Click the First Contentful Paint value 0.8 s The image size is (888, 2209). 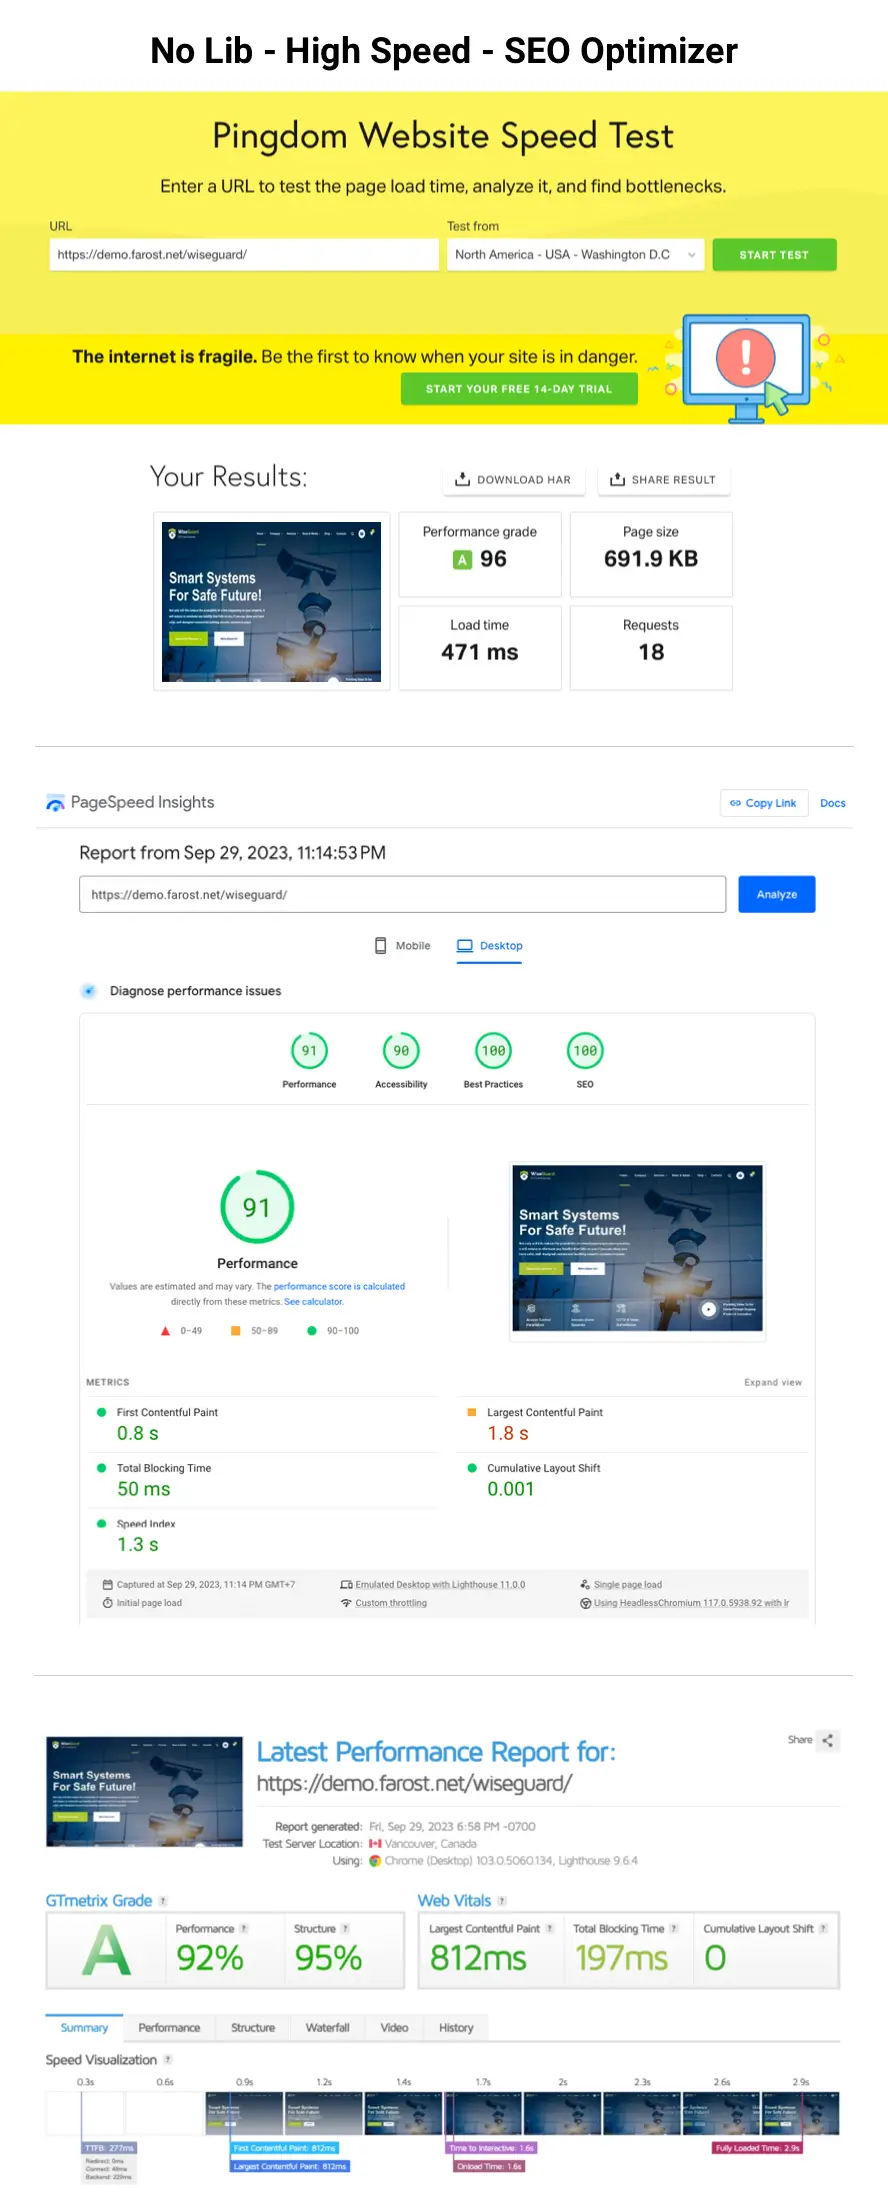coord(138,1434)
